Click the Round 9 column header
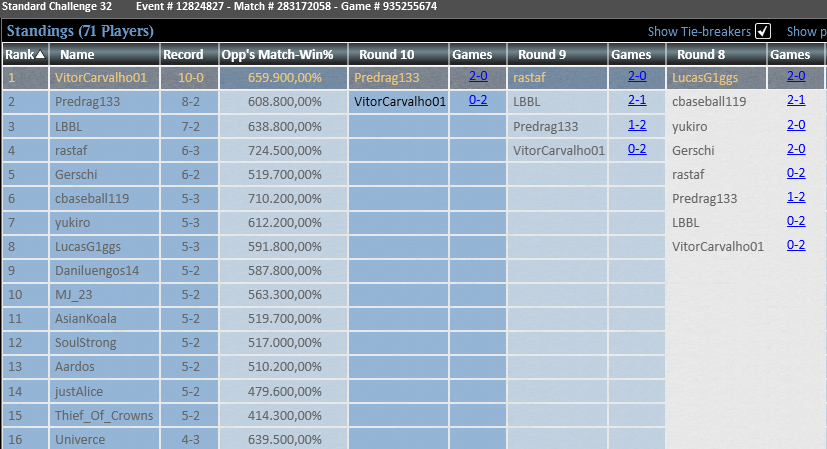The width and height of the screenshot is (827, 449). [x=557, y=54]
